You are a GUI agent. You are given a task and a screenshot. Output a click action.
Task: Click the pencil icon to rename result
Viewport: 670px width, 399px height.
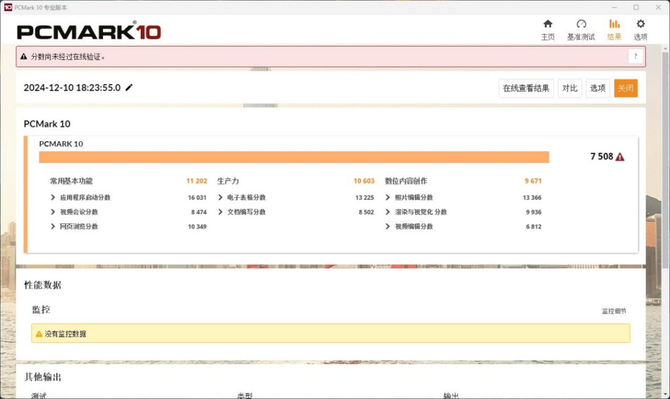click(129, 88)
